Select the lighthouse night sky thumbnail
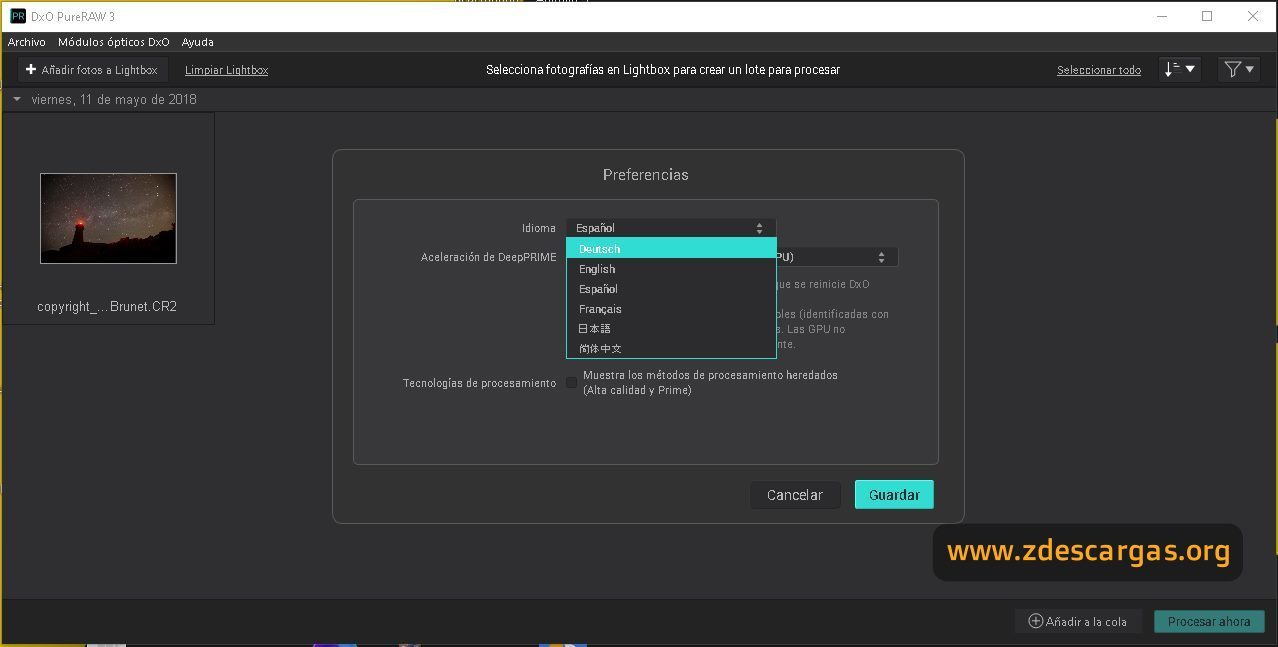This screenshot has width=1278, height=647. coord(108,218)
